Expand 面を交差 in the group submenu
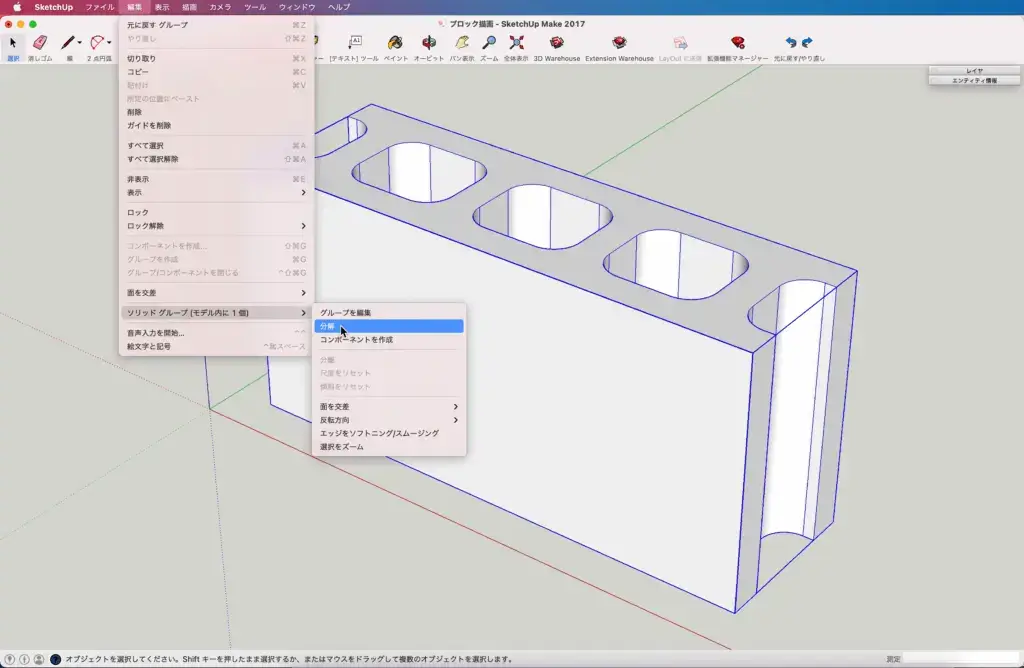Screen dimensions: 1024x668 (x=389, y=406)
